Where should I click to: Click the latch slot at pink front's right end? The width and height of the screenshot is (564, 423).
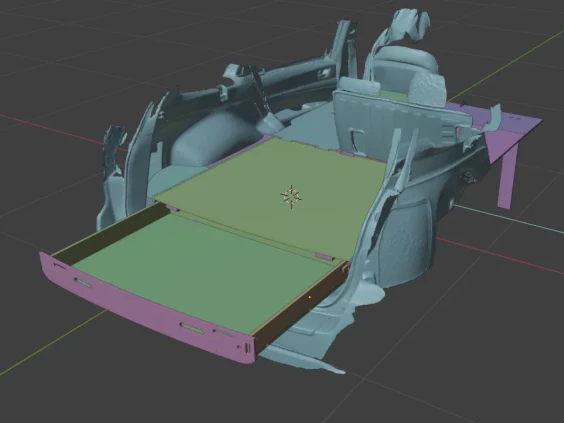pyautogui.click(x=247, y=347)
